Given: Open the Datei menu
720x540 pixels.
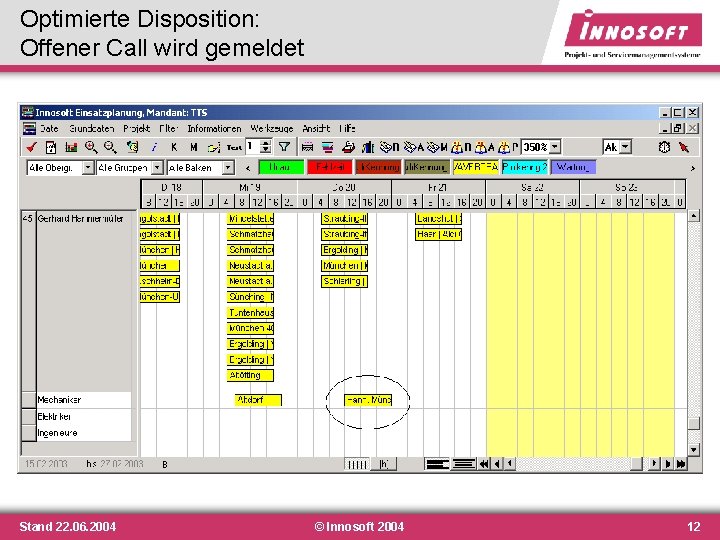Looking at the screenshot, I should [49, 129].
